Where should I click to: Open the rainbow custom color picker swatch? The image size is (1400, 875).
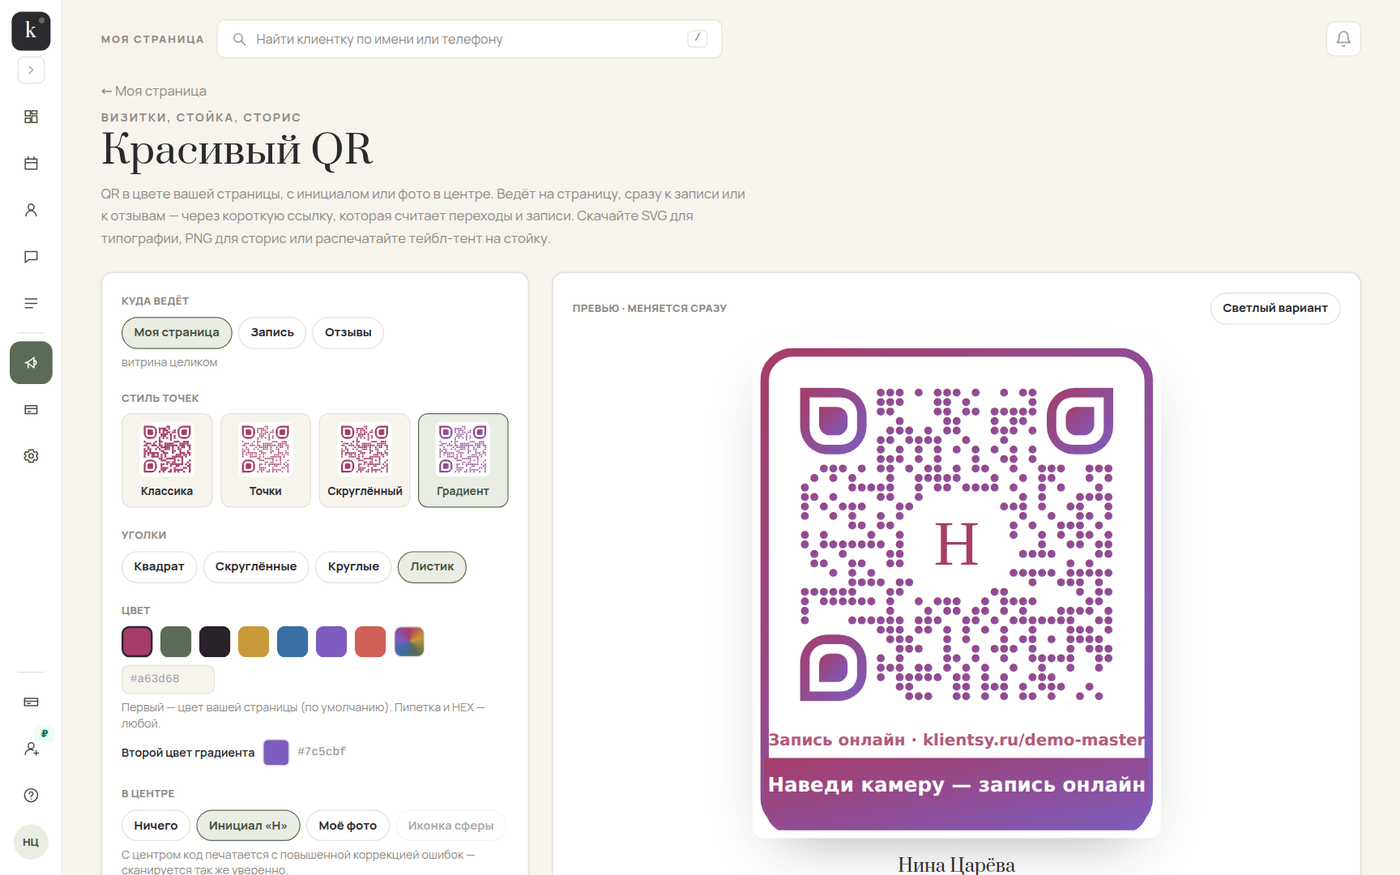pyautogui.click(x=409, y=641)
